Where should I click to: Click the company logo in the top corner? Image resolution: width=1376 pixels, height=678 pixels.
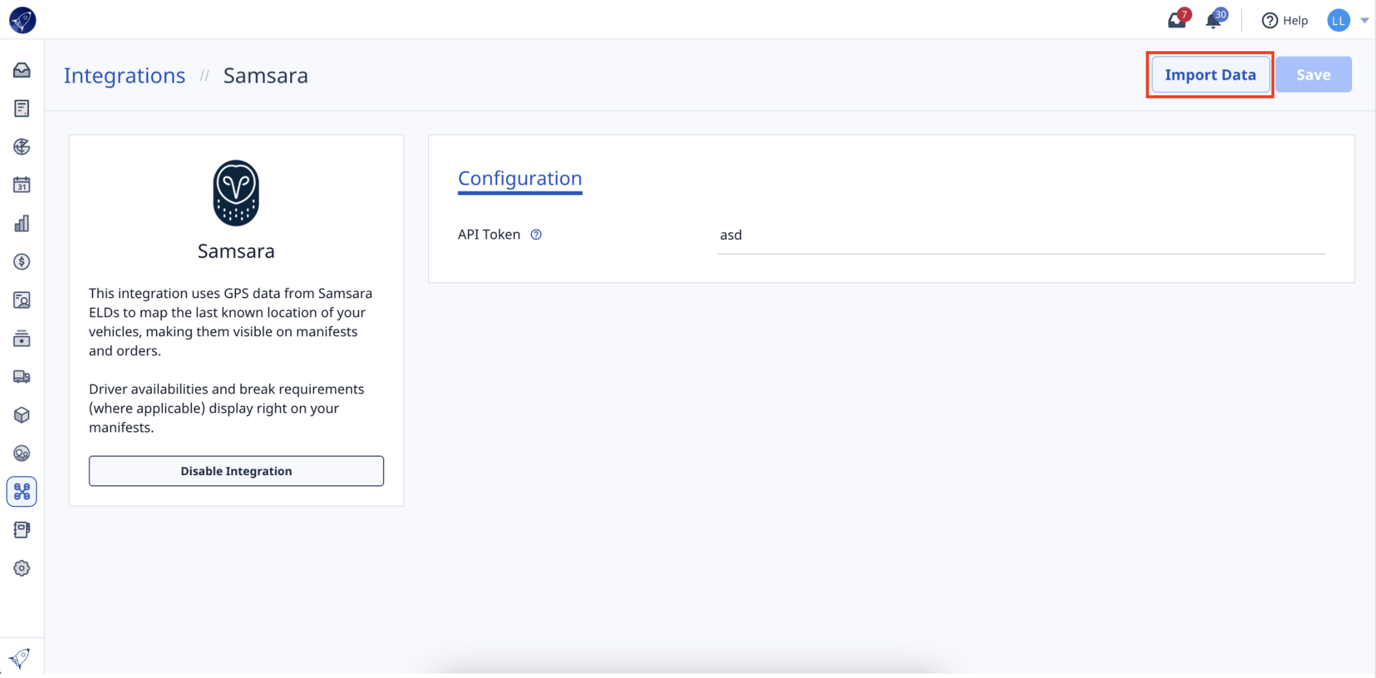pyautogui.click(x=22, y=19)
